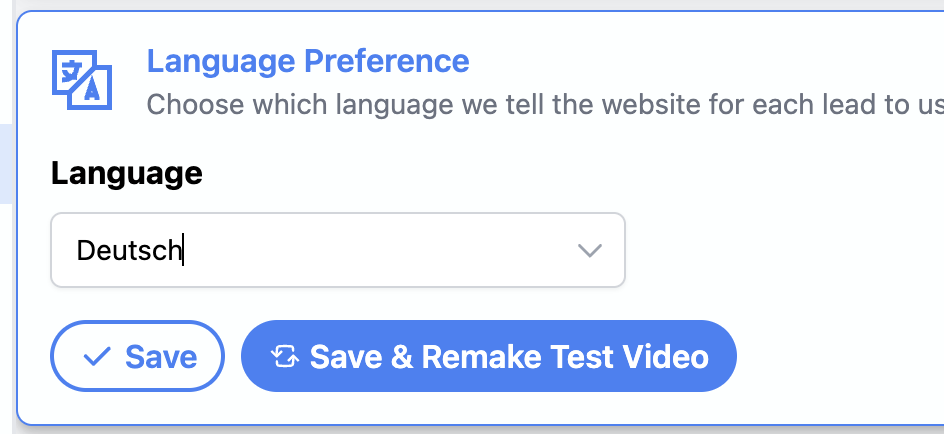The image size is (944, 434).
Task: Click the 'Preference' word in blue title
Action: [x=386, y=61]
